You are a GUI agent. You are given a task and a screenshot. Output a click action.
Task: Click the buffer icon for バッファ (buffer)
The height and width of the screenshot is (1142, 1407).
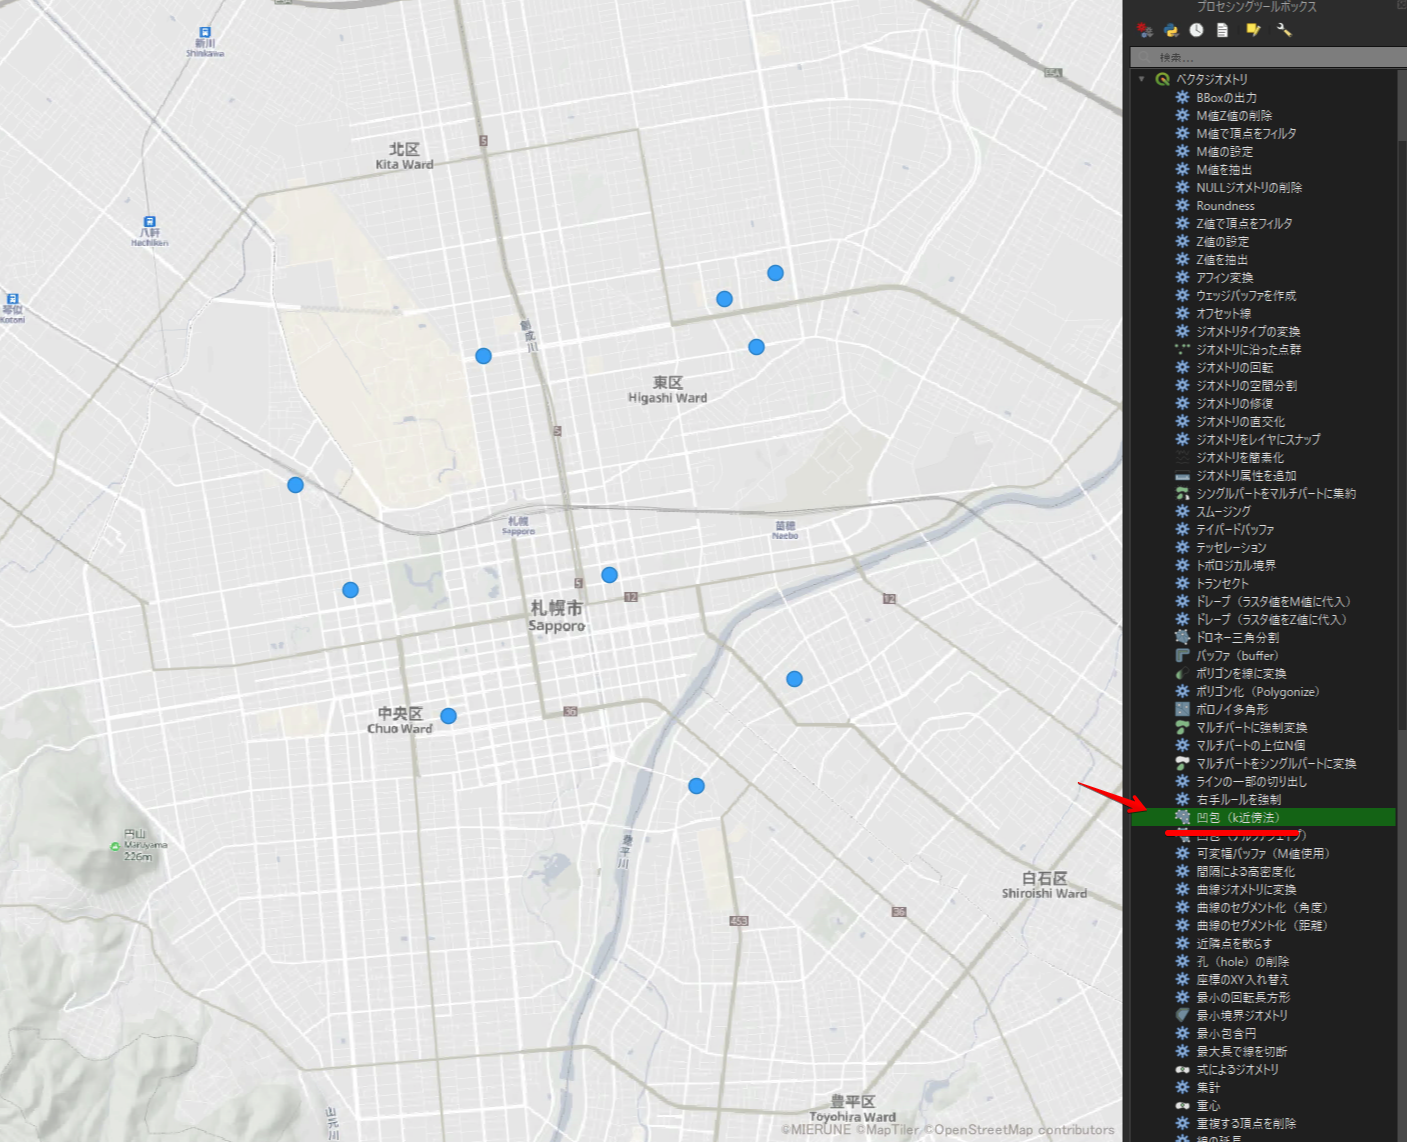click(1182, 655)
